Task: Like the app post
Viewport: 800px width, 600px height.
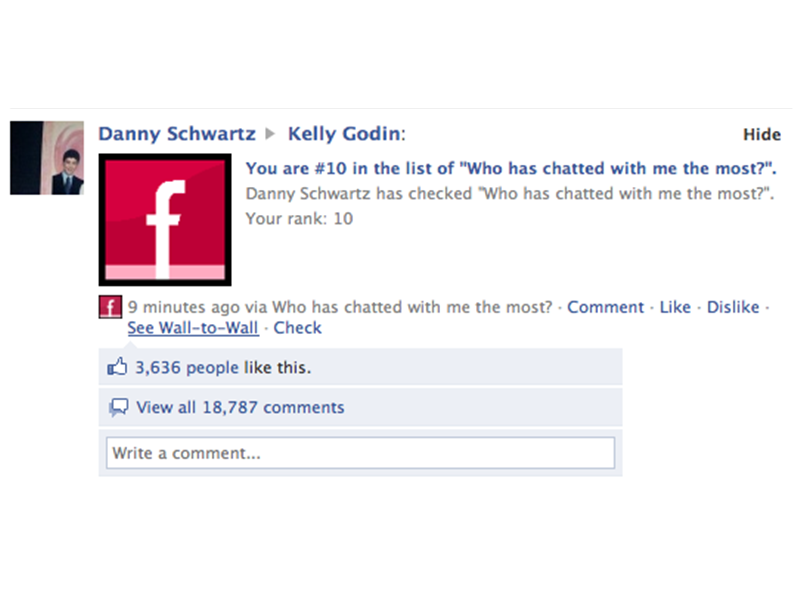Action: [675, 307]
